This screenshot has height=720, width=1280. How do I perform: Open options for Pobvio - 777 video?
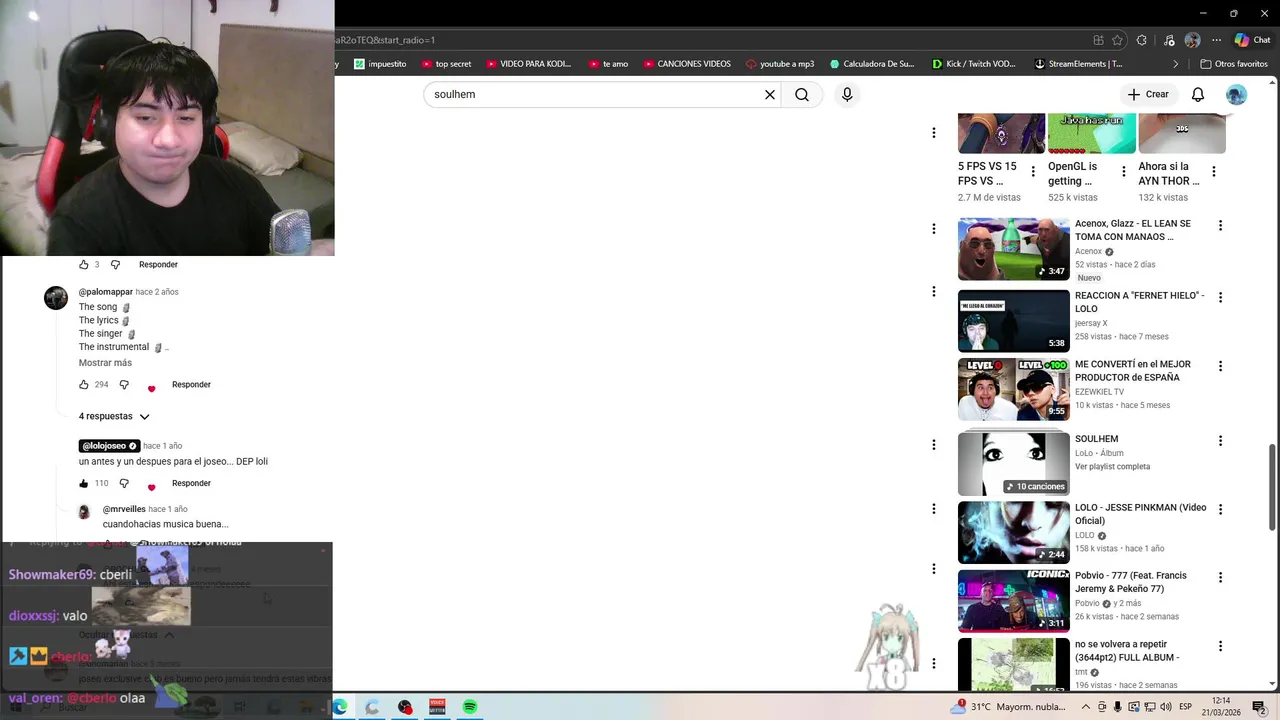coord(1220,578)
